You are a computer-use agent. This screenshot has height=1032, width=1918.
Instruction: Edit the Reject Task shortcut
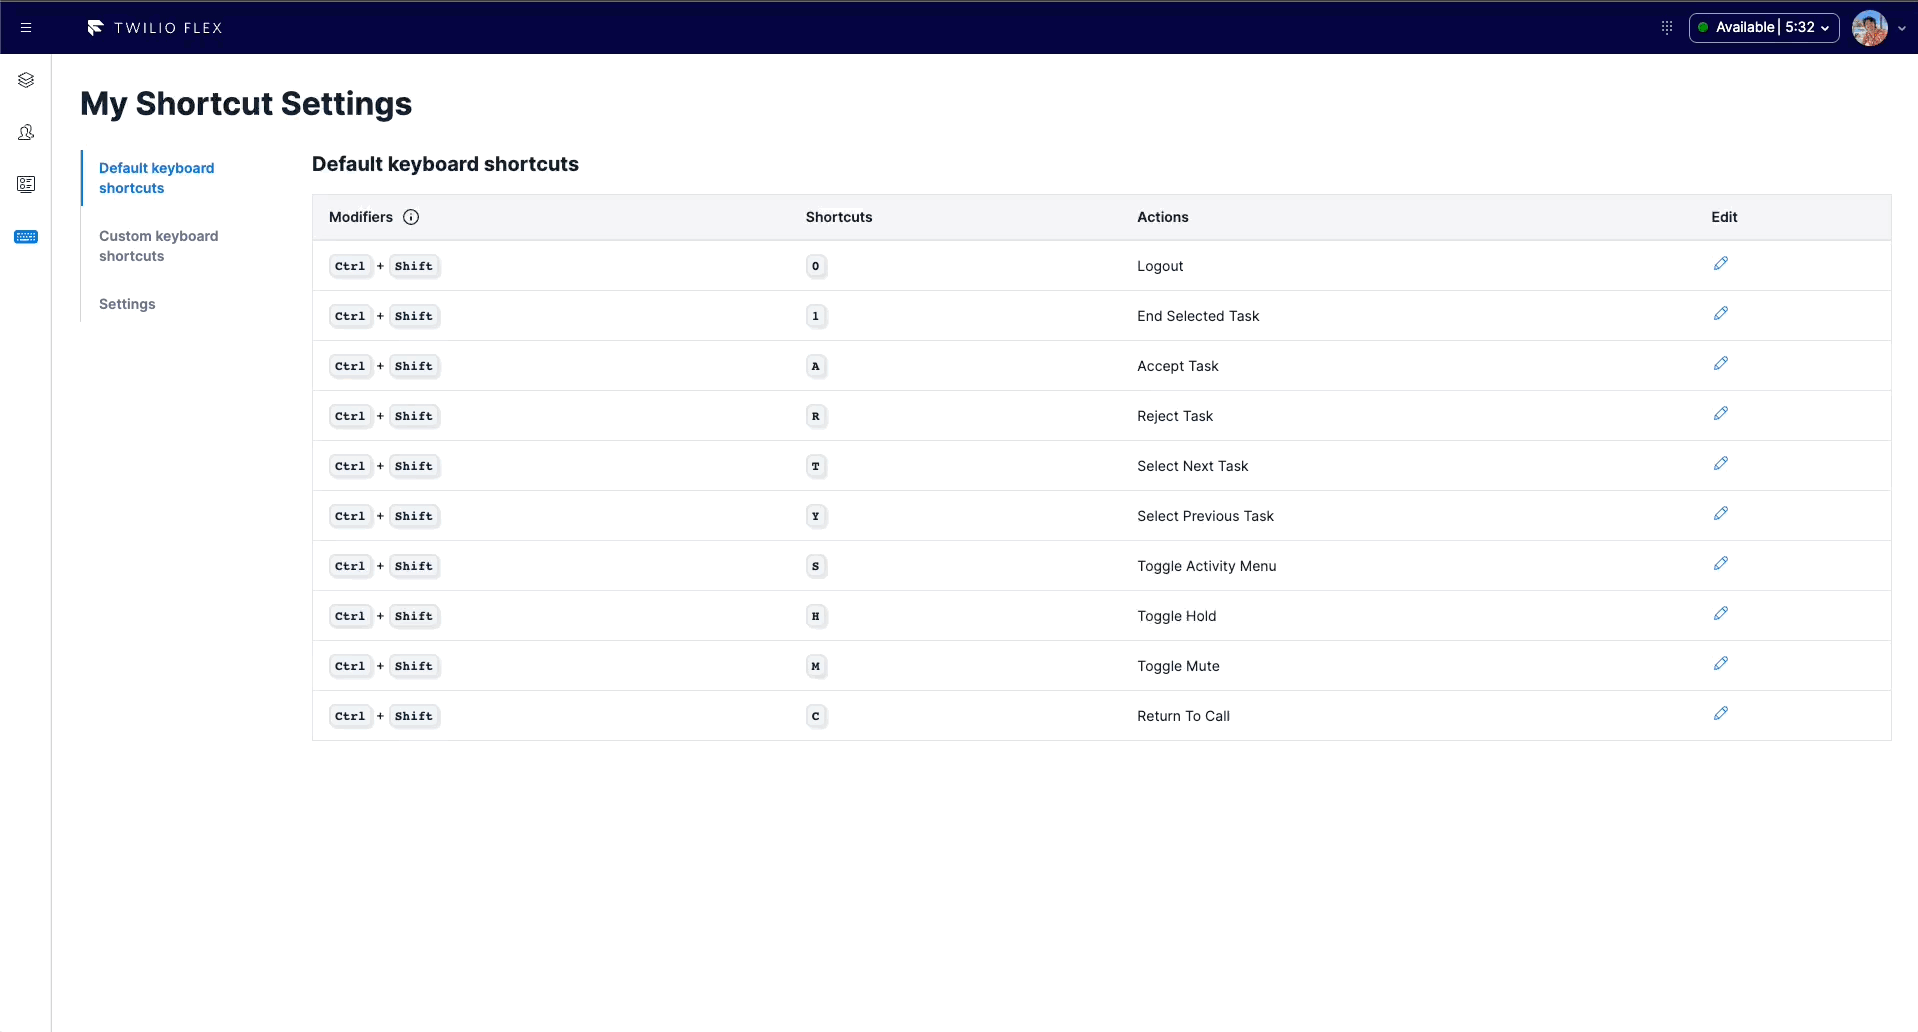[x=1720, y=414]
